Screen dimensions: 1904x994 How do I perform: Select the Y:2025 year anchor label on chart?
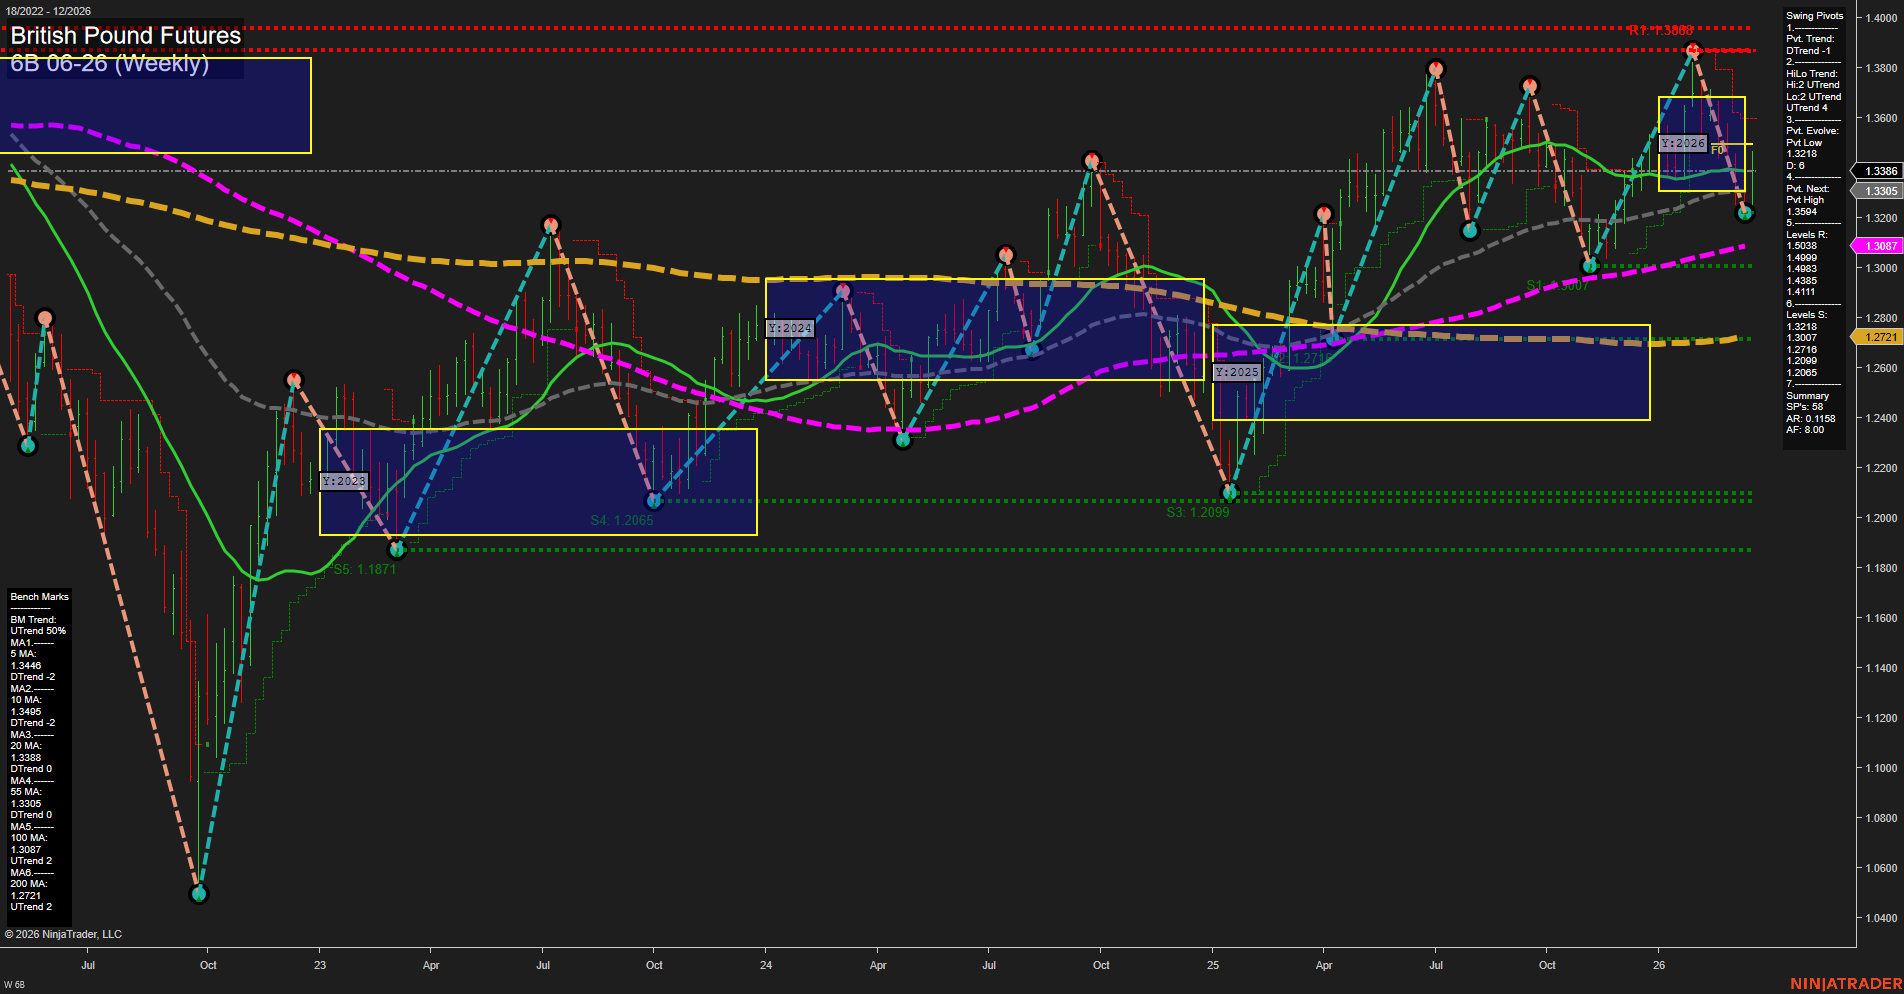pos(1237,371)
